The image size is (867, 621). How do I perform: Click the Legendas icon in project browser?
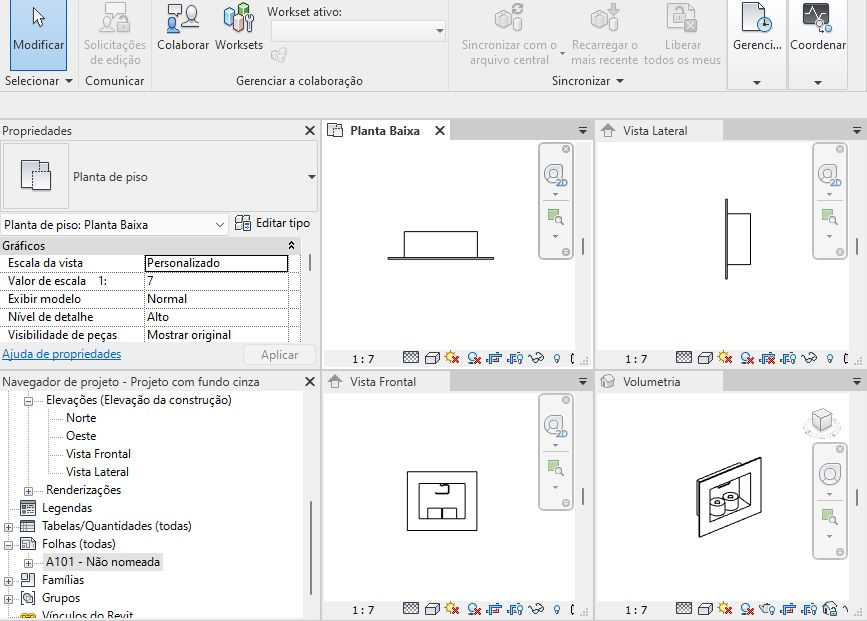[28, 508]
